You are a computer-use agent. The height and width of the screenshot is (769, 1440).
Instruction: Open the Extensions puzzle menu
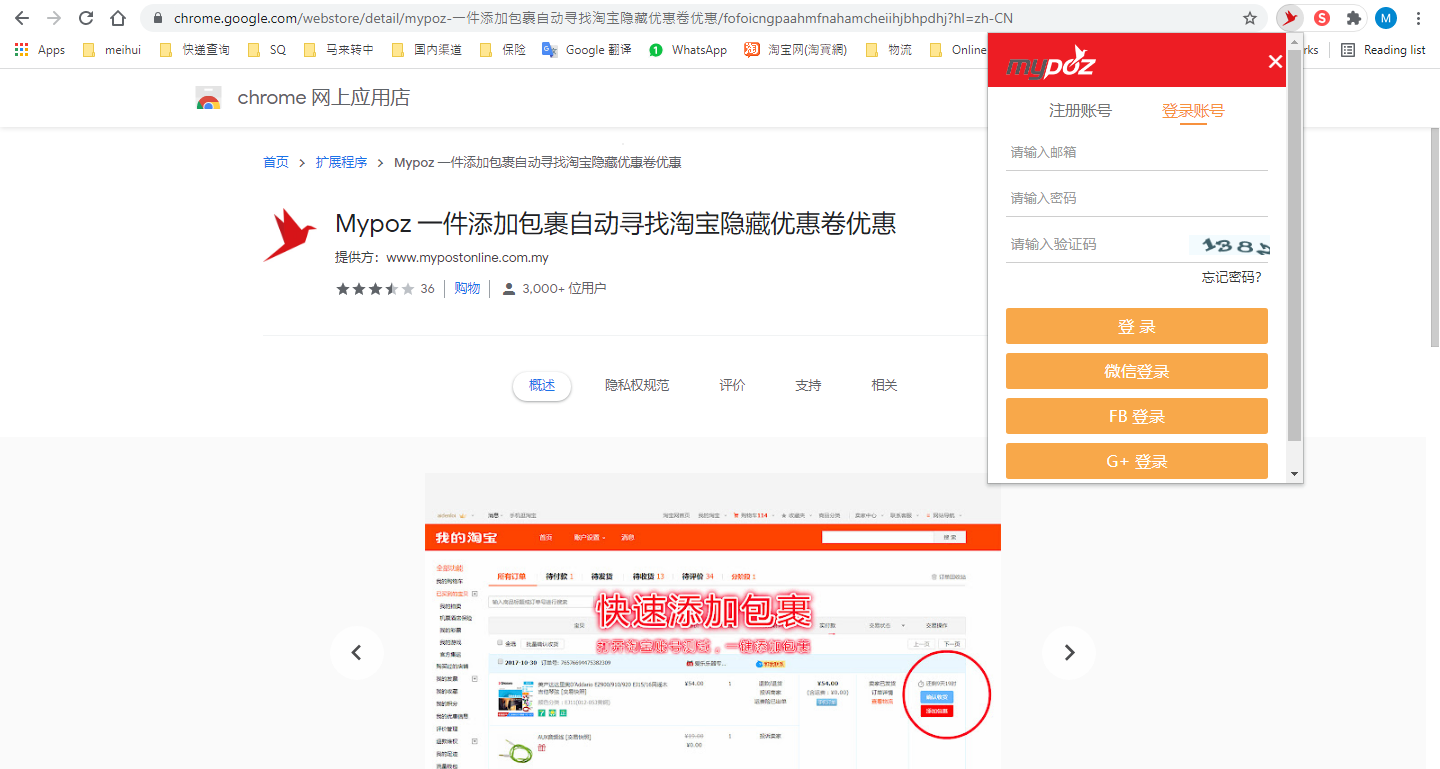pos(1354,18)
